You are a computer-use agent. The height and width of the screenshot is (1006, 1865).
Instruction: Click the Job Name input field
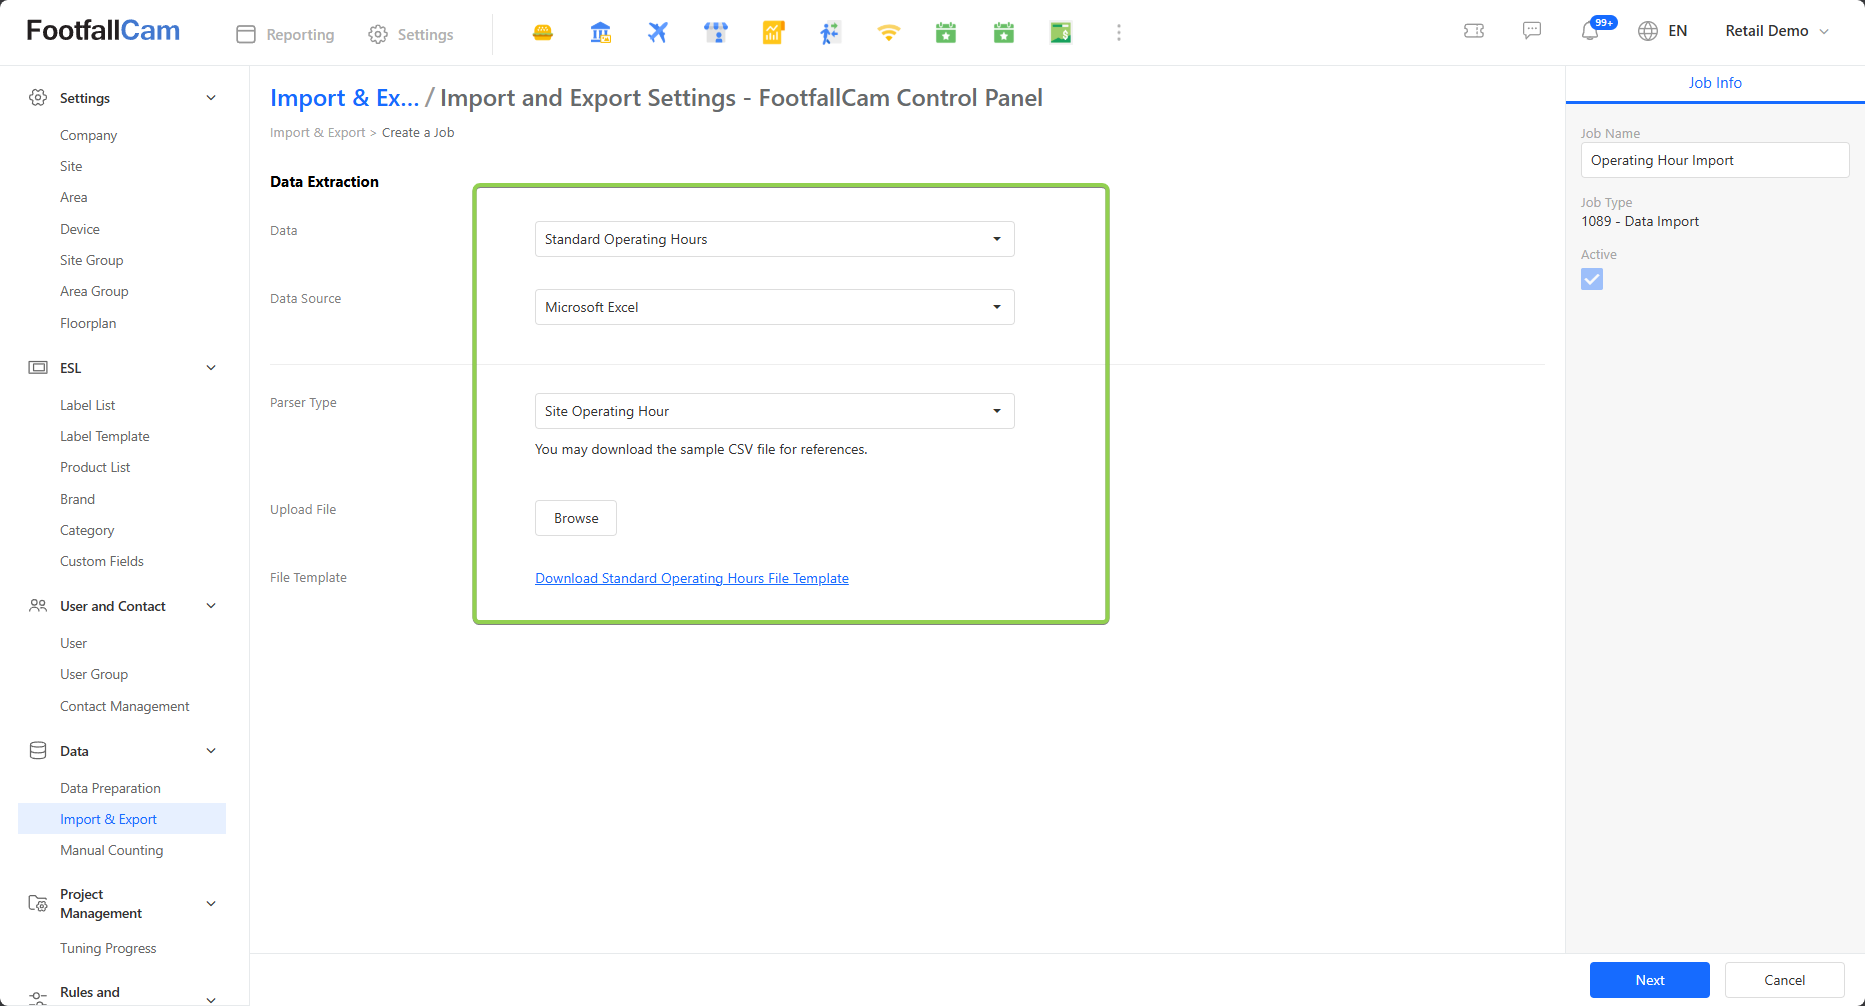click(1715, 160)
